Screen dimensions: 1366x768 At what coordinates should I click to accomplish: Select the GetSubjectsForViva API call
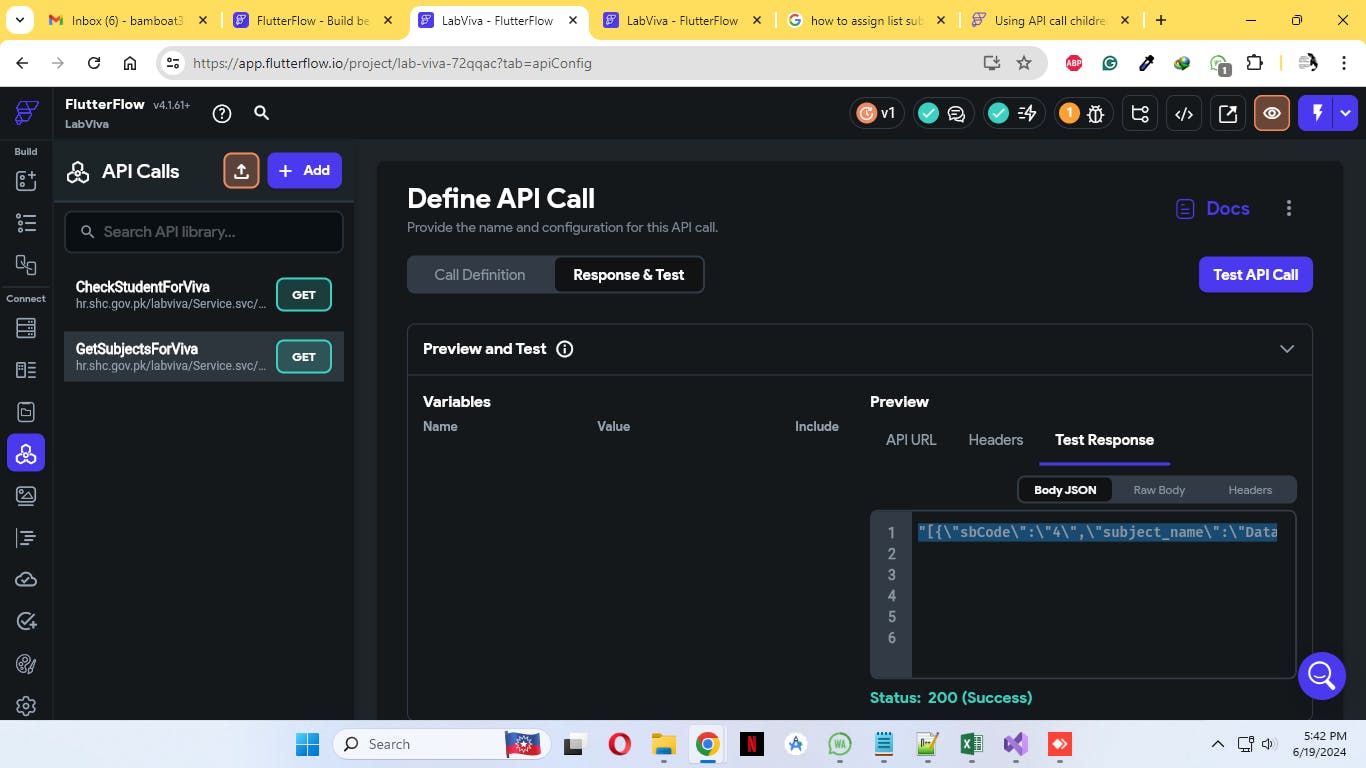[x=204, y=357]
